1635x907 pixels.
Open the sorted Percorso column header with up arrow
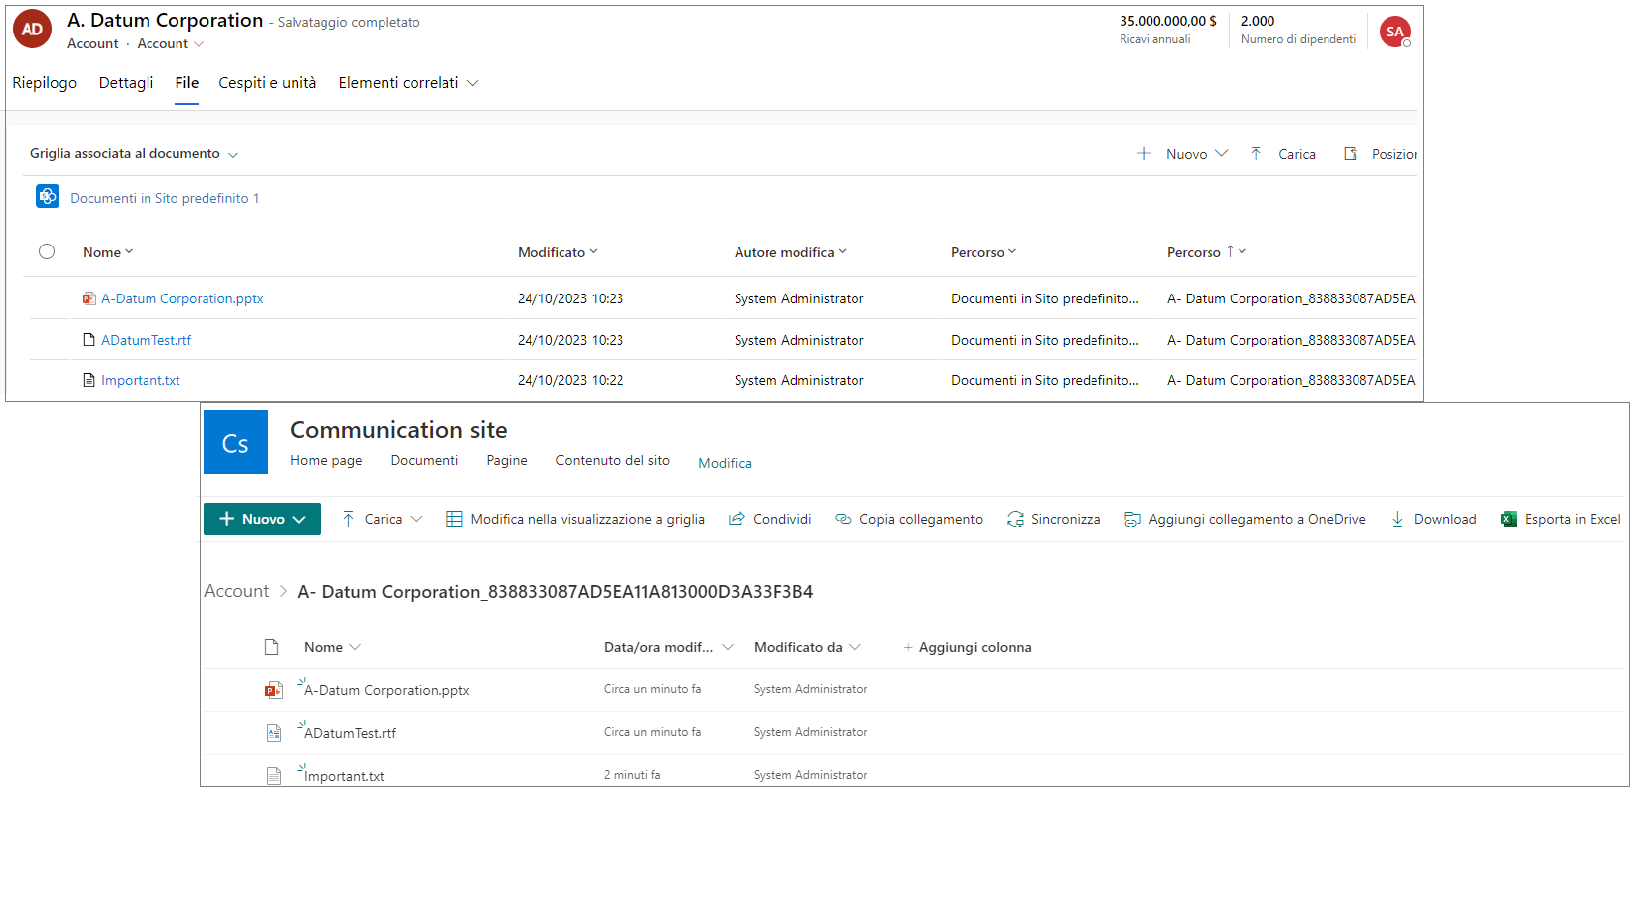click(x=1206, y=252)
